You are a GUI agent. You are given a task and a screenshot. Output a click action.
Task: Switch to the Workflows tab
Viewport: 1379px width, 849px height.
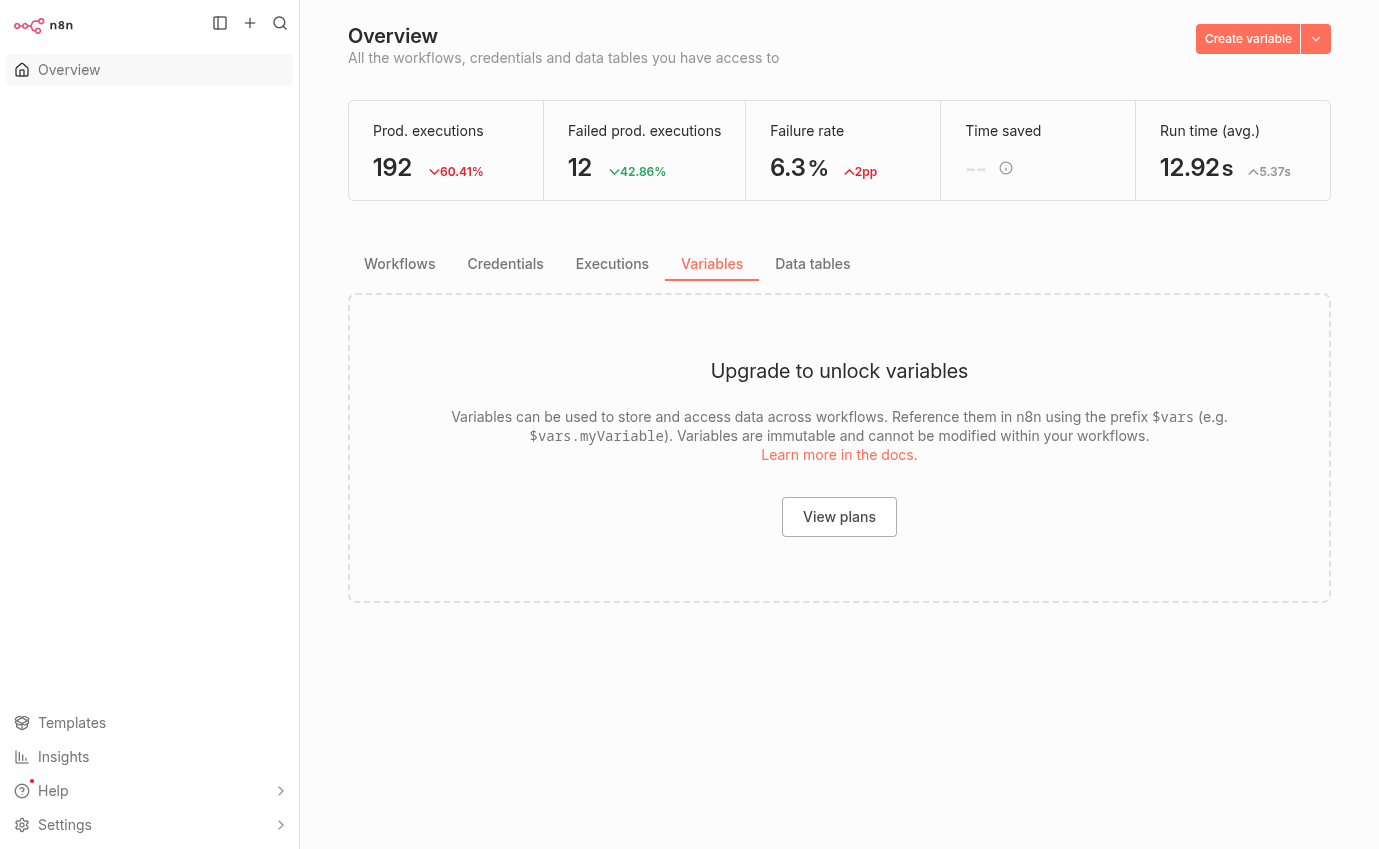[x=399, y=264]
